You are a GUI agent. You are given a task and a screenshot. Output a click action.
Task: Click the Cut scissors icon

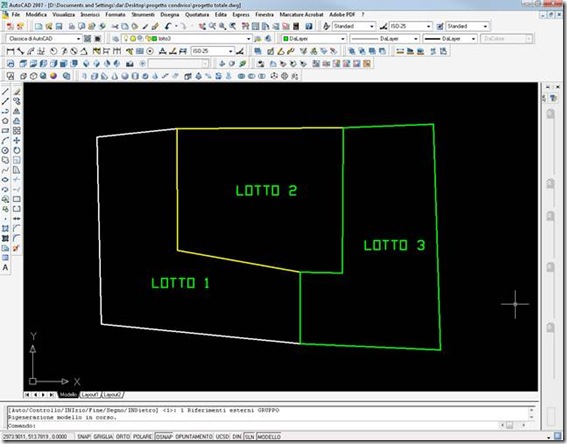[x=115, y=26]
